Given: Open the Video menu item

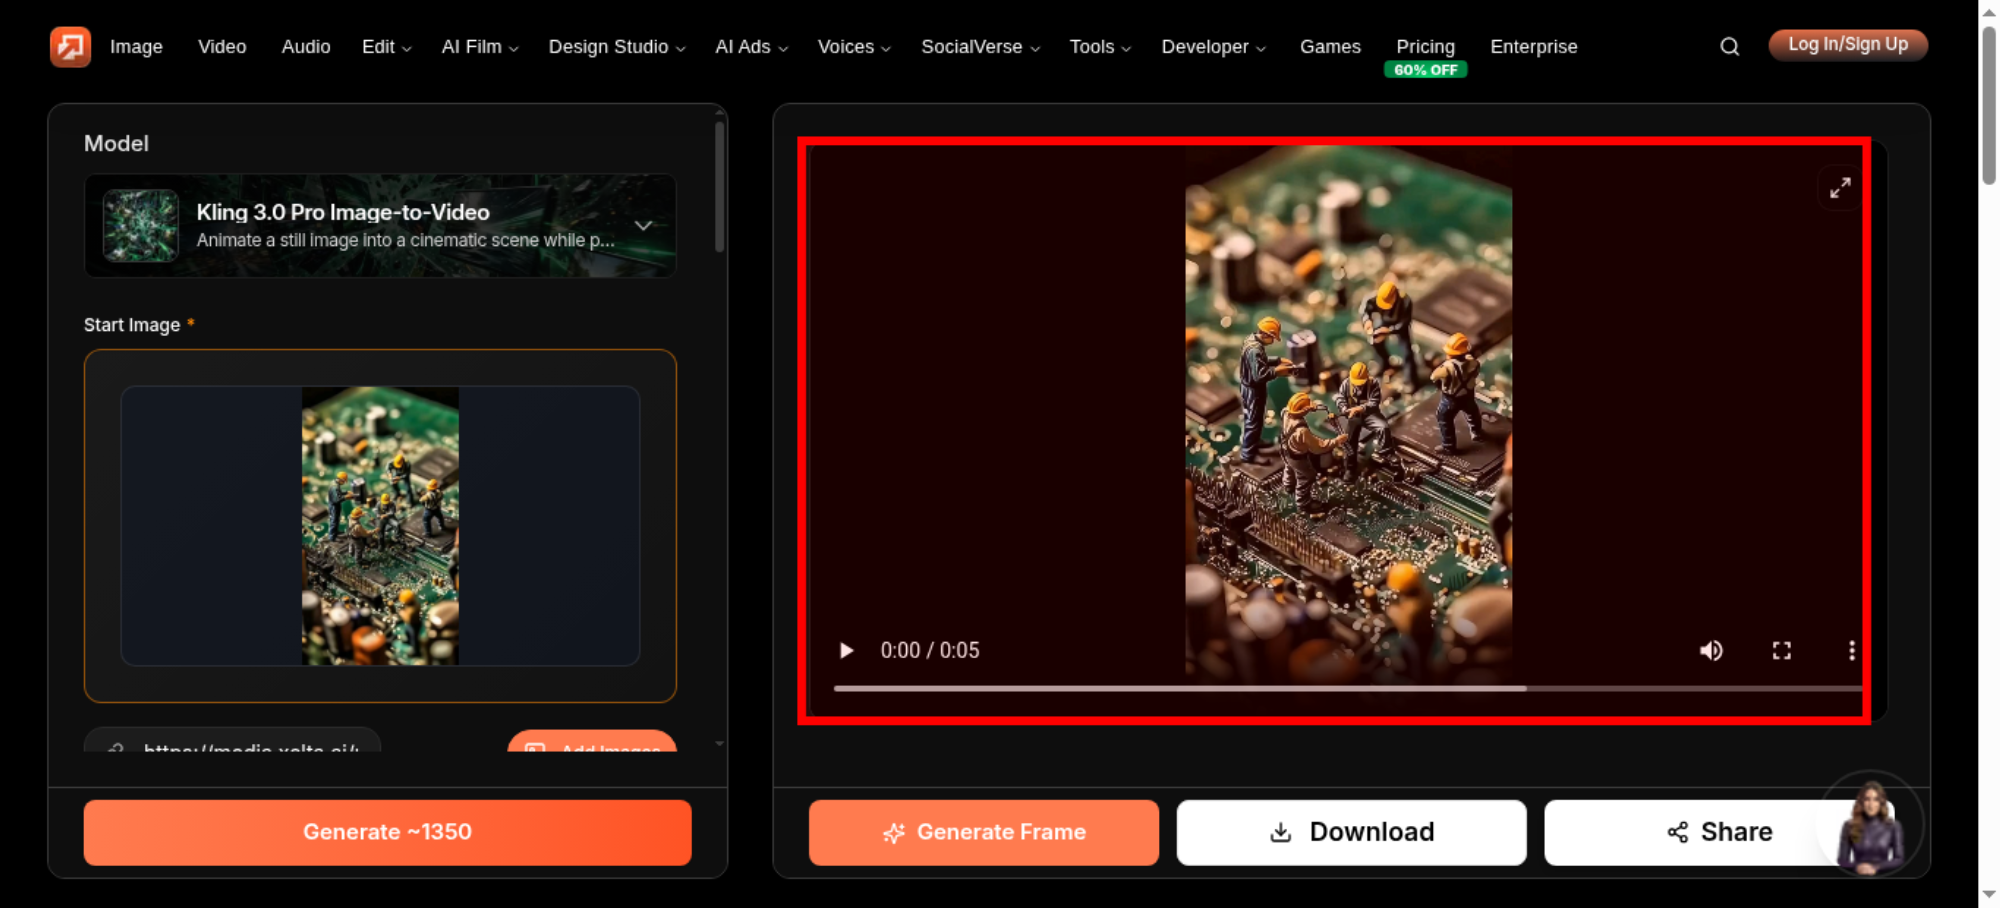Looking at the screenshot, I should [x=222, y=47].
